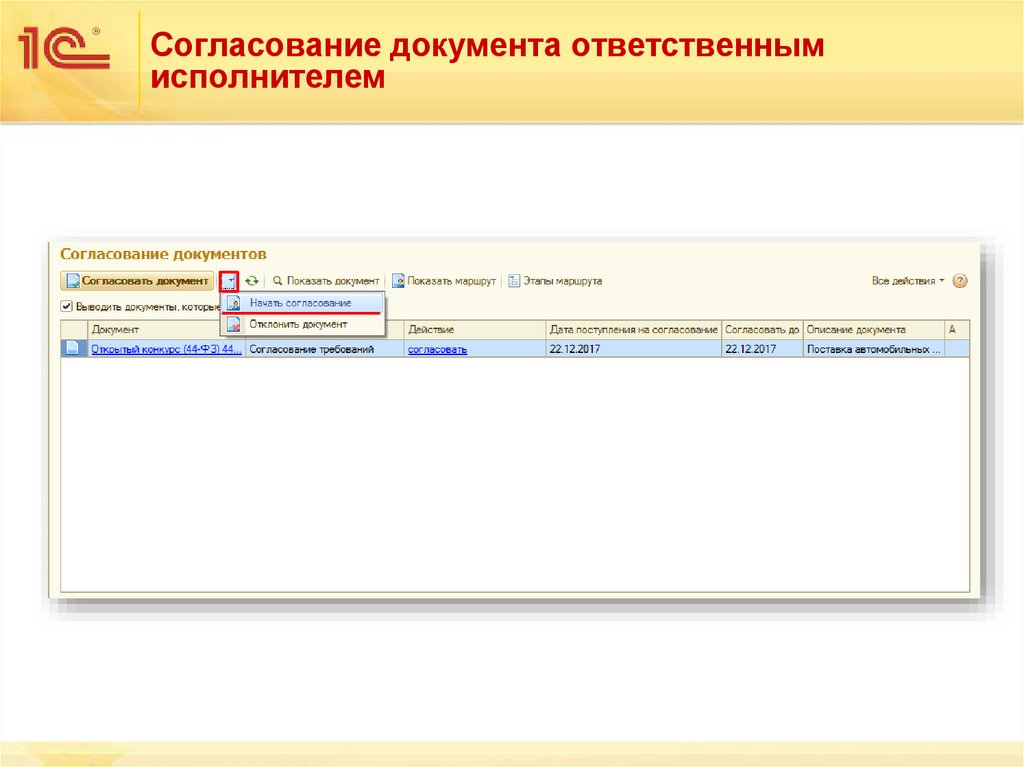Open the Открытый конкурс (44-ФЗ) document link
This screenshot has height=767, width=1024.
tap(165, 348)
